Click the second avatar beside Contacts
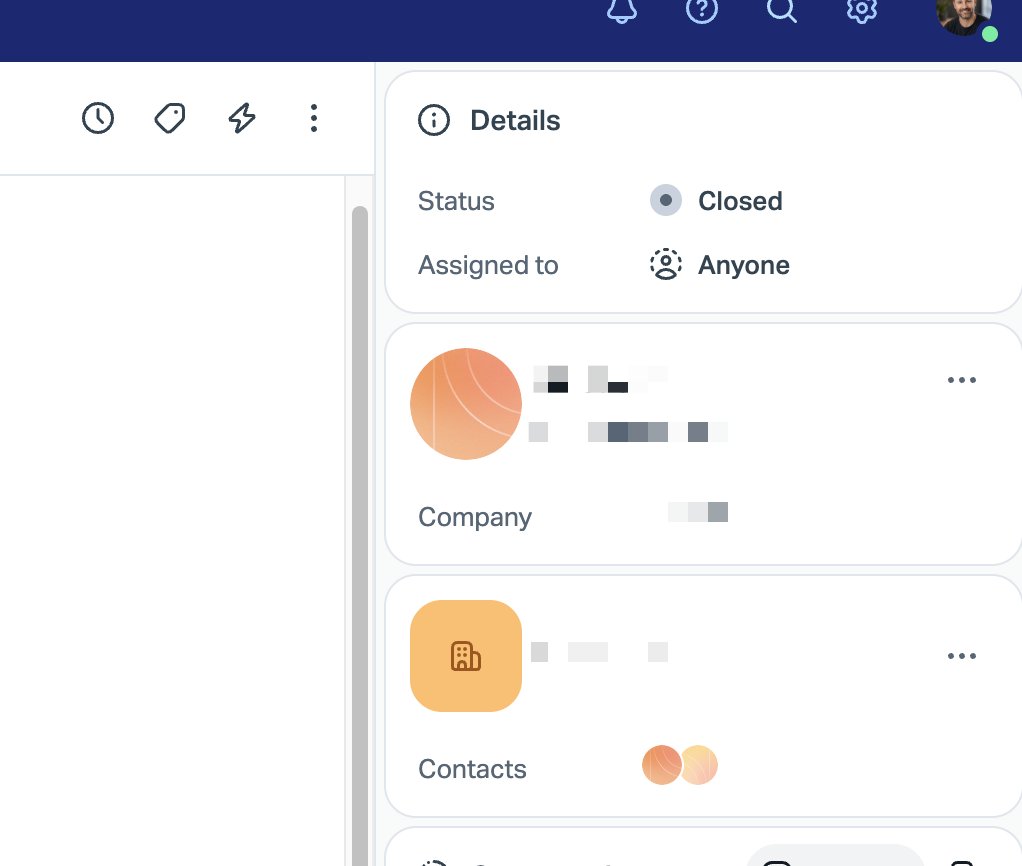This screenshot has height=866, width=1022. [700, 765]
